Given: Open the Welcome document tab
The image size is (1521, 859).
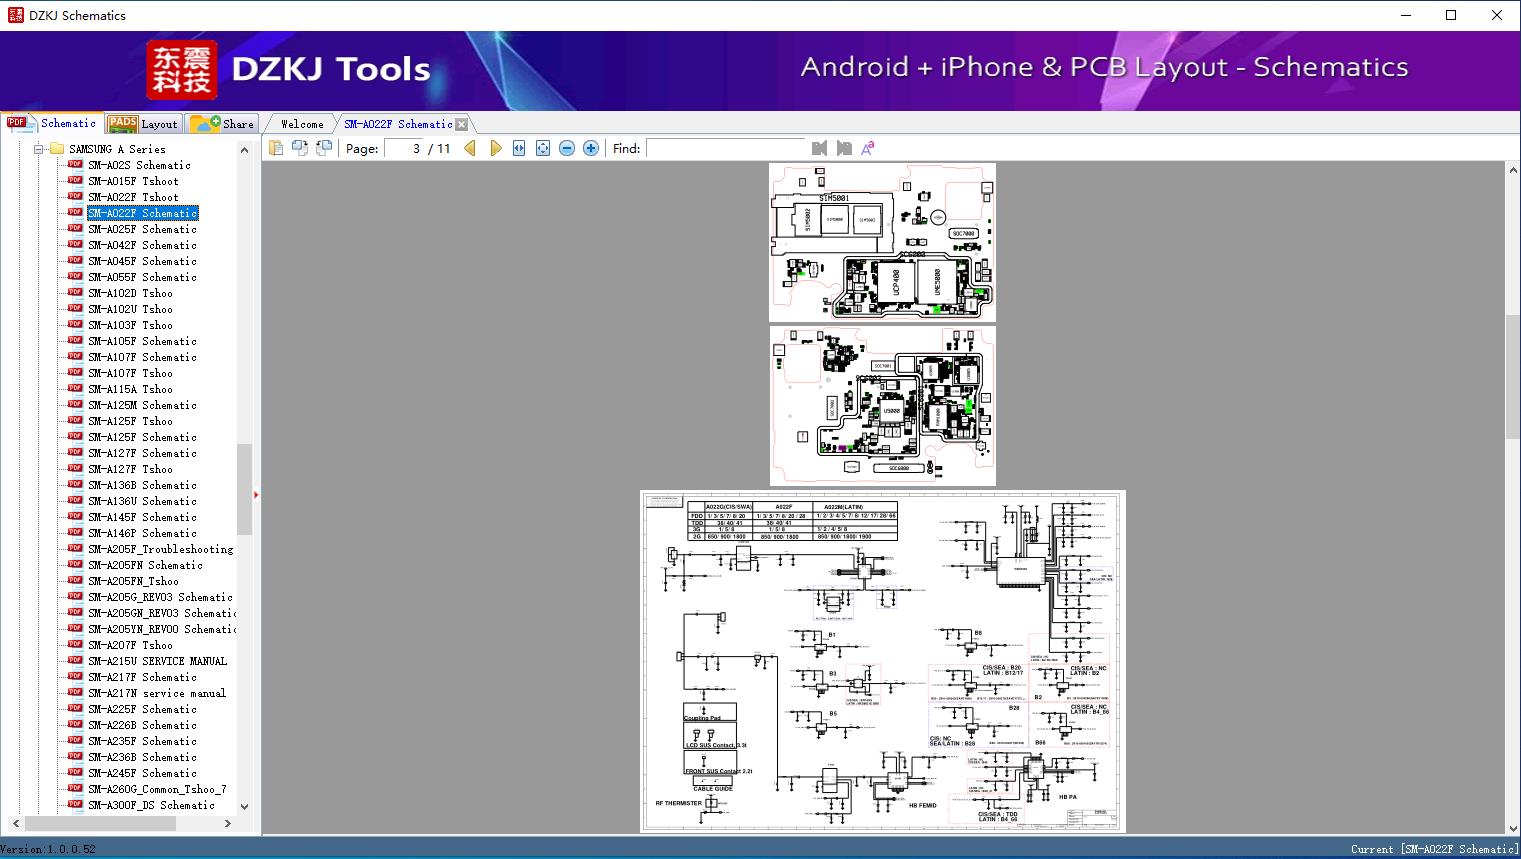Looking at the screenshot, I should (302, 124).
